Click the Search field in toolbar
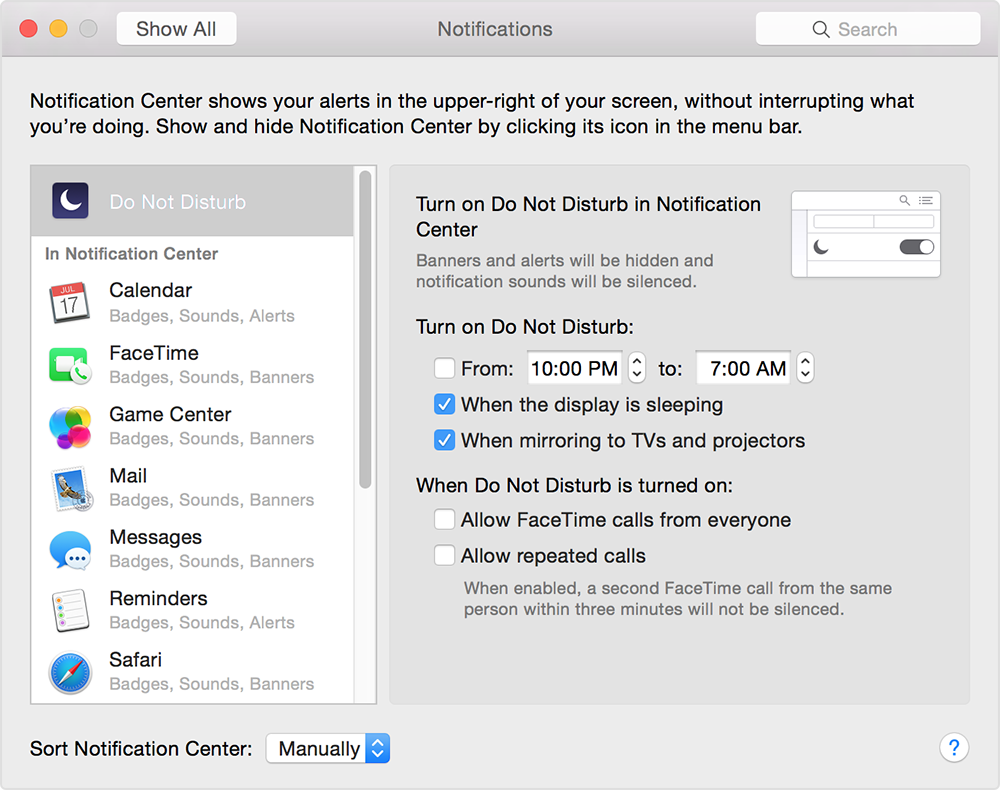 pos(867,29)
